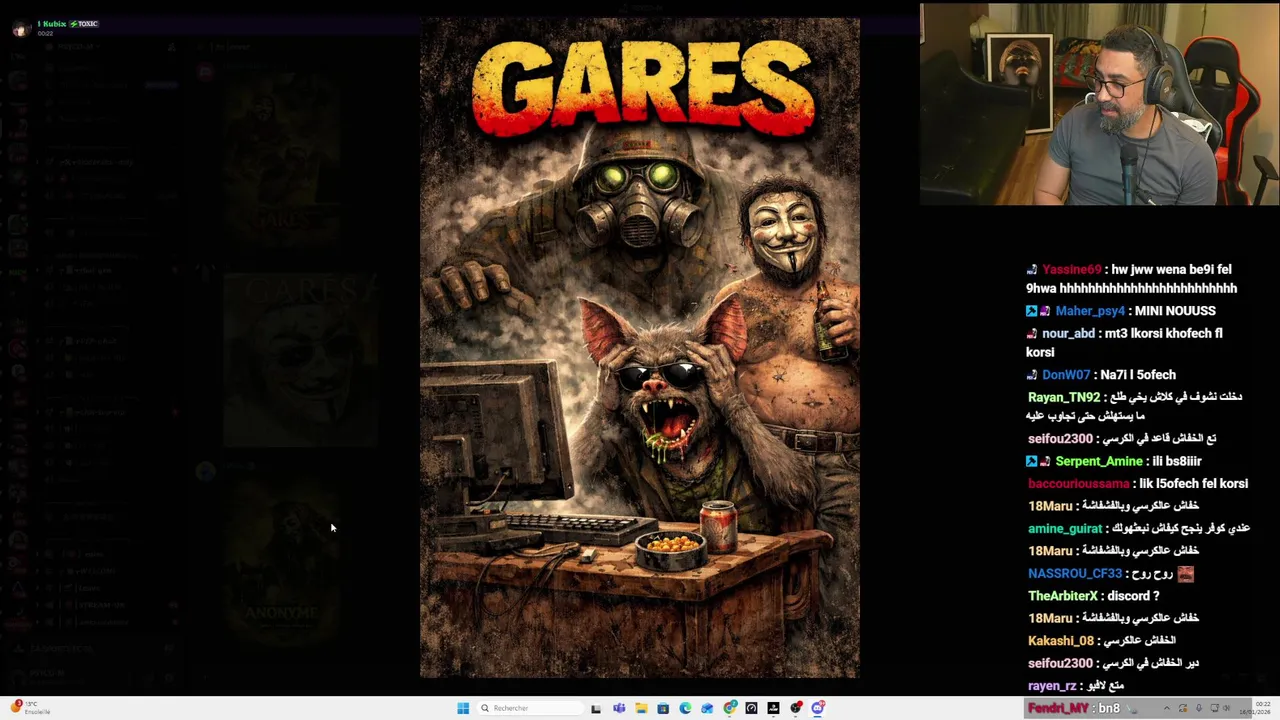1280x720 pixels.
Task: Click username baccourioussama in chat
Action: point(1078,484)
